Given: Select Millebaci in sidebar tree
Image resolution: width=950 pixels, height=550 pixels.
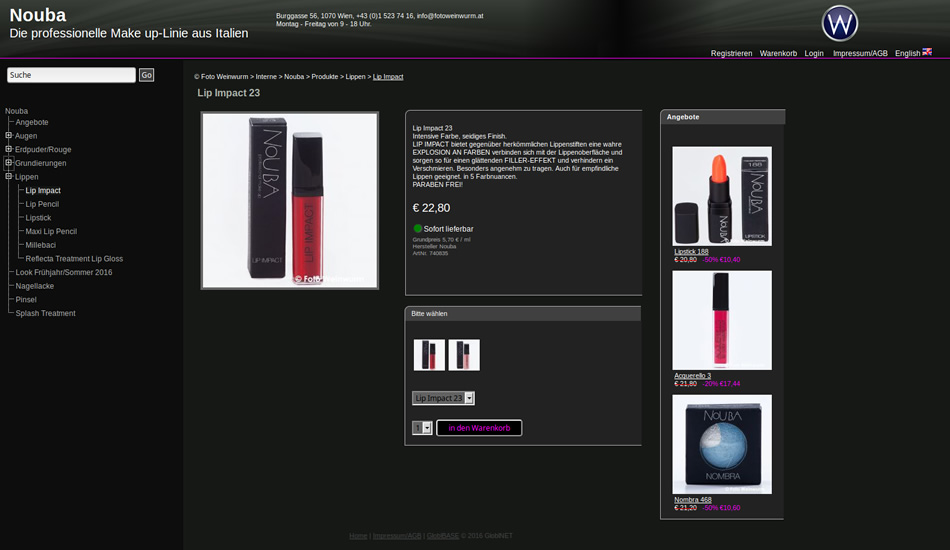Looking at the screenshot, I should point(41,245).
